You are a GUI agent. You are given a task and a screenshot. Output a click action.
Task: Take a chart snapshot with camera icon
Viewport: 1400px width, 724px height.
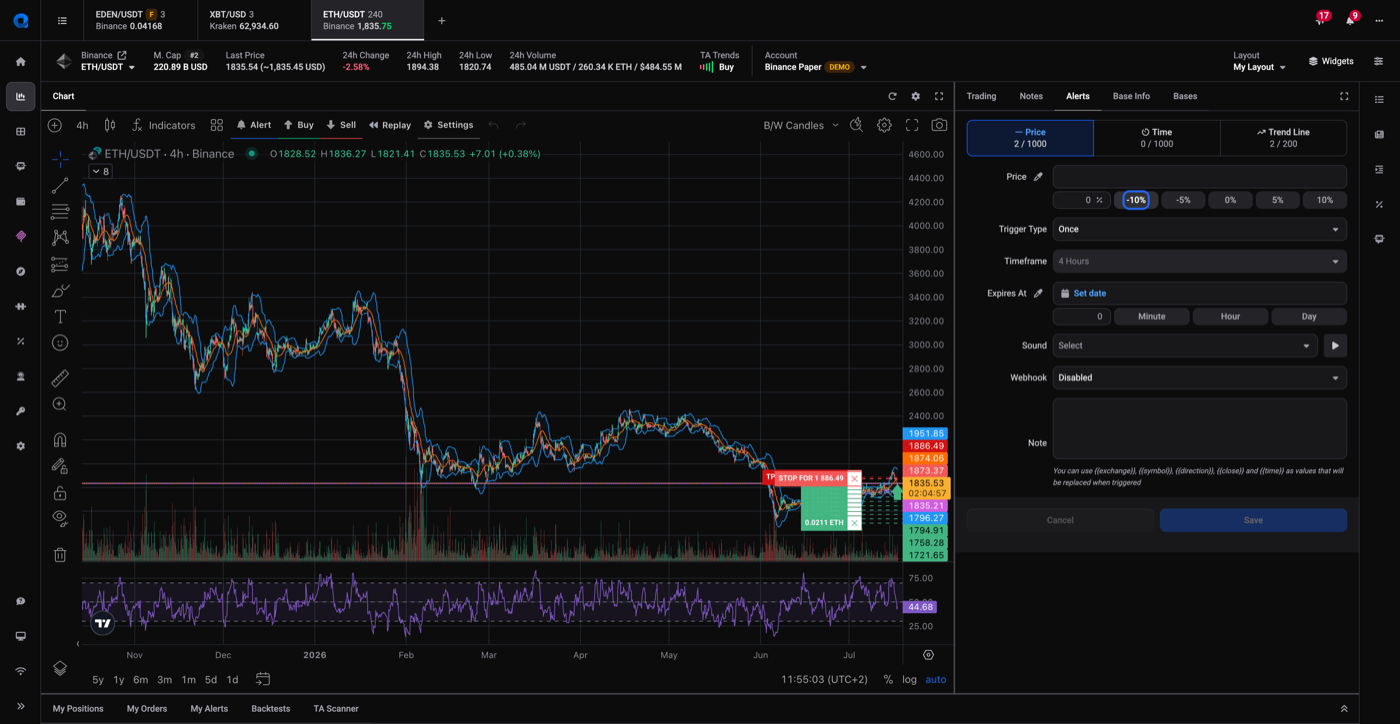tap(939, 125)
